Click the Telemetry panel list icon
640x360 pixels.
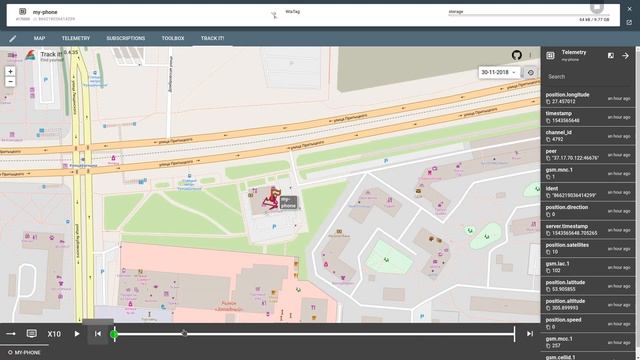coord(550,56)
